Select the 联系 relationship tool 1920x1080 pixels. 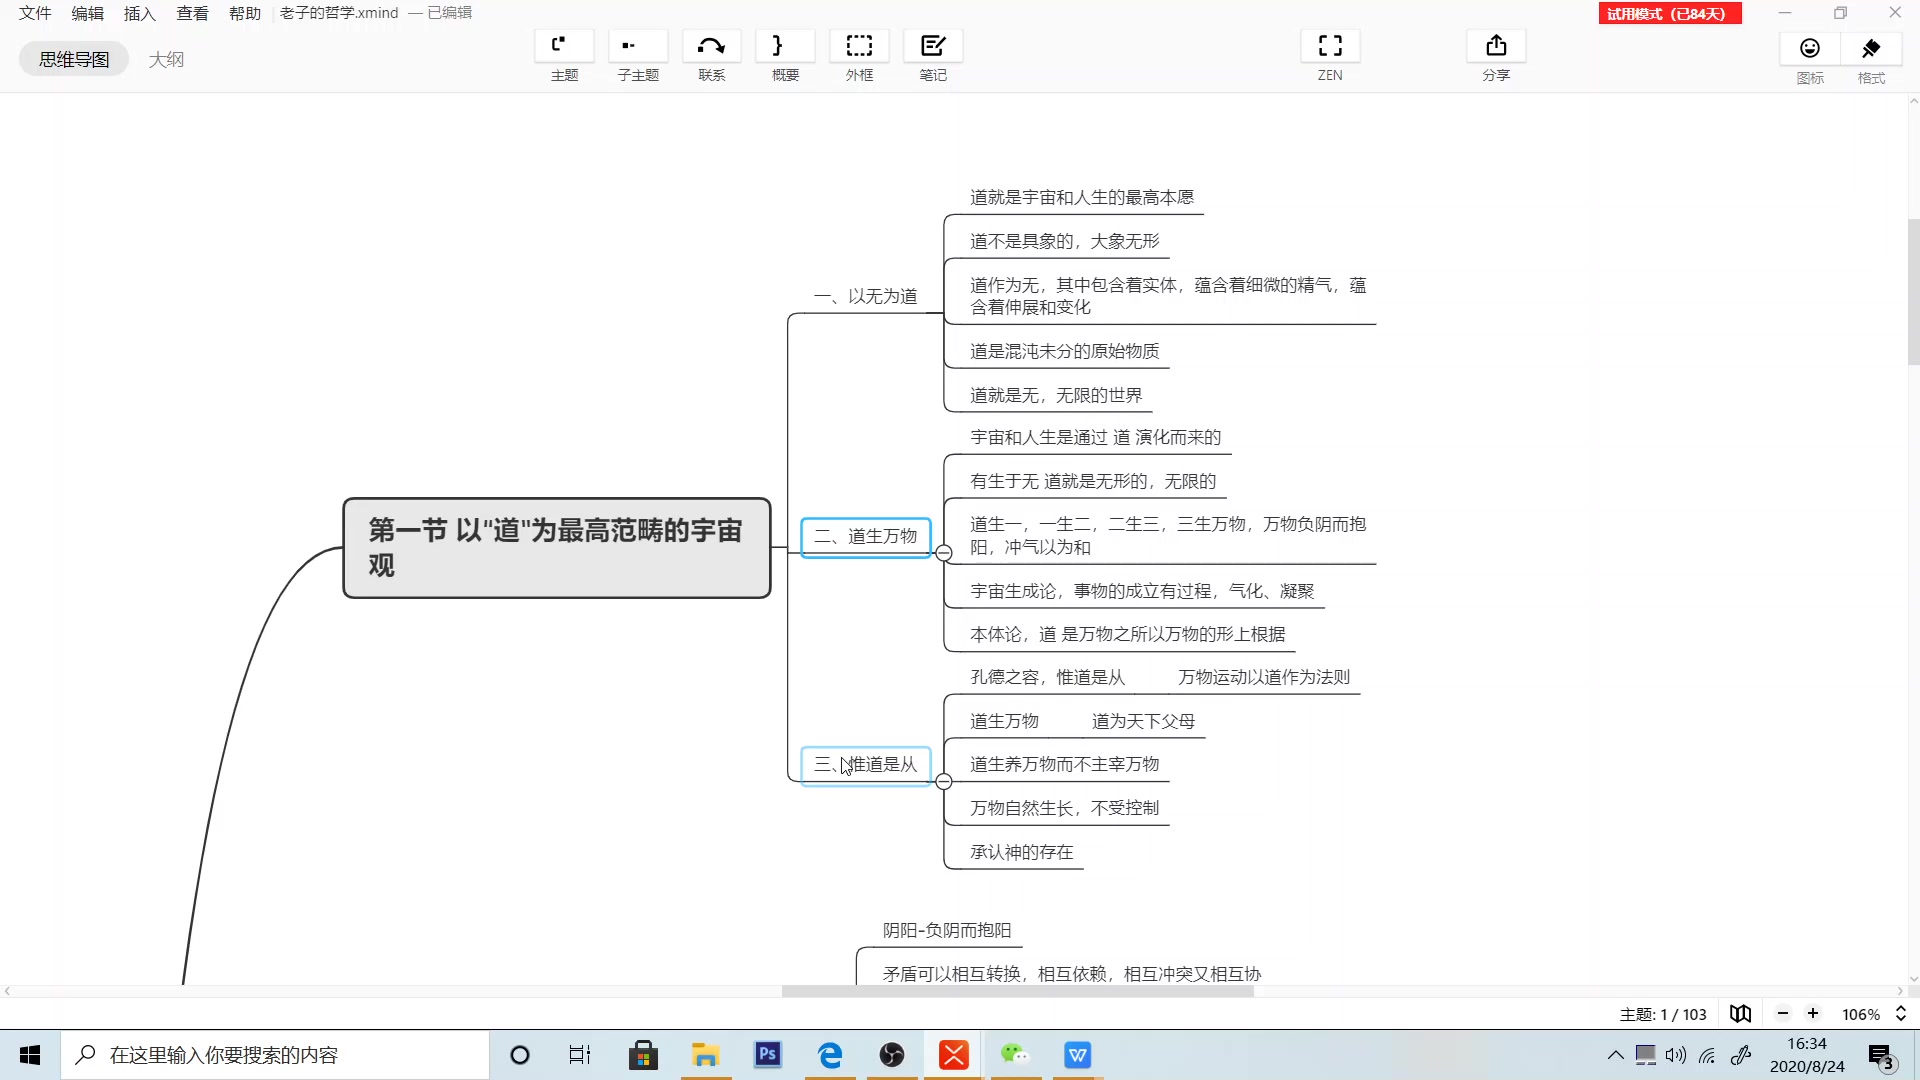tap(711, 47)
